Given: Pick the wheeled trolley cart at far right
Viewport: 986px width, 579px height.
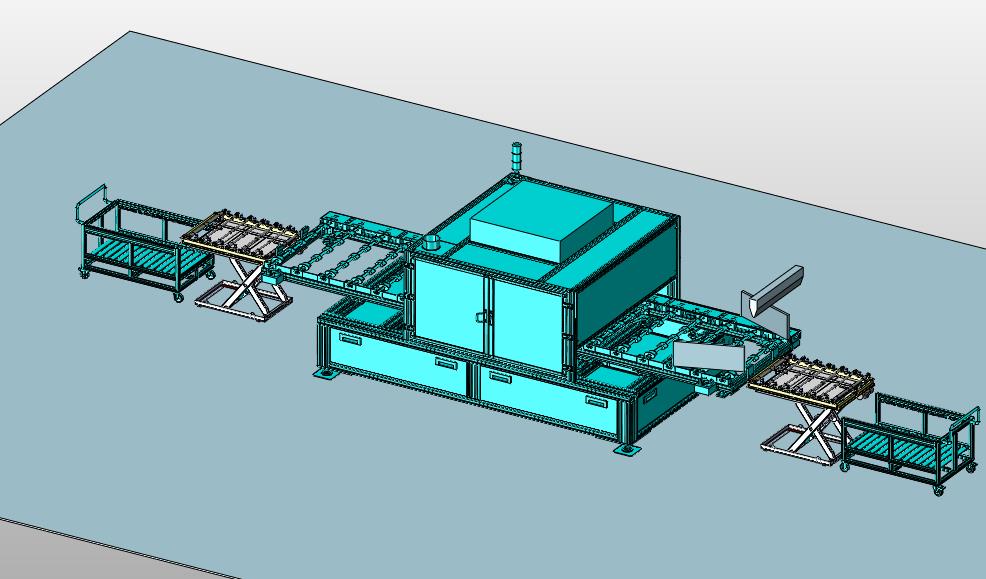Looking at the screenshot, I should click(x=910, y=441).
